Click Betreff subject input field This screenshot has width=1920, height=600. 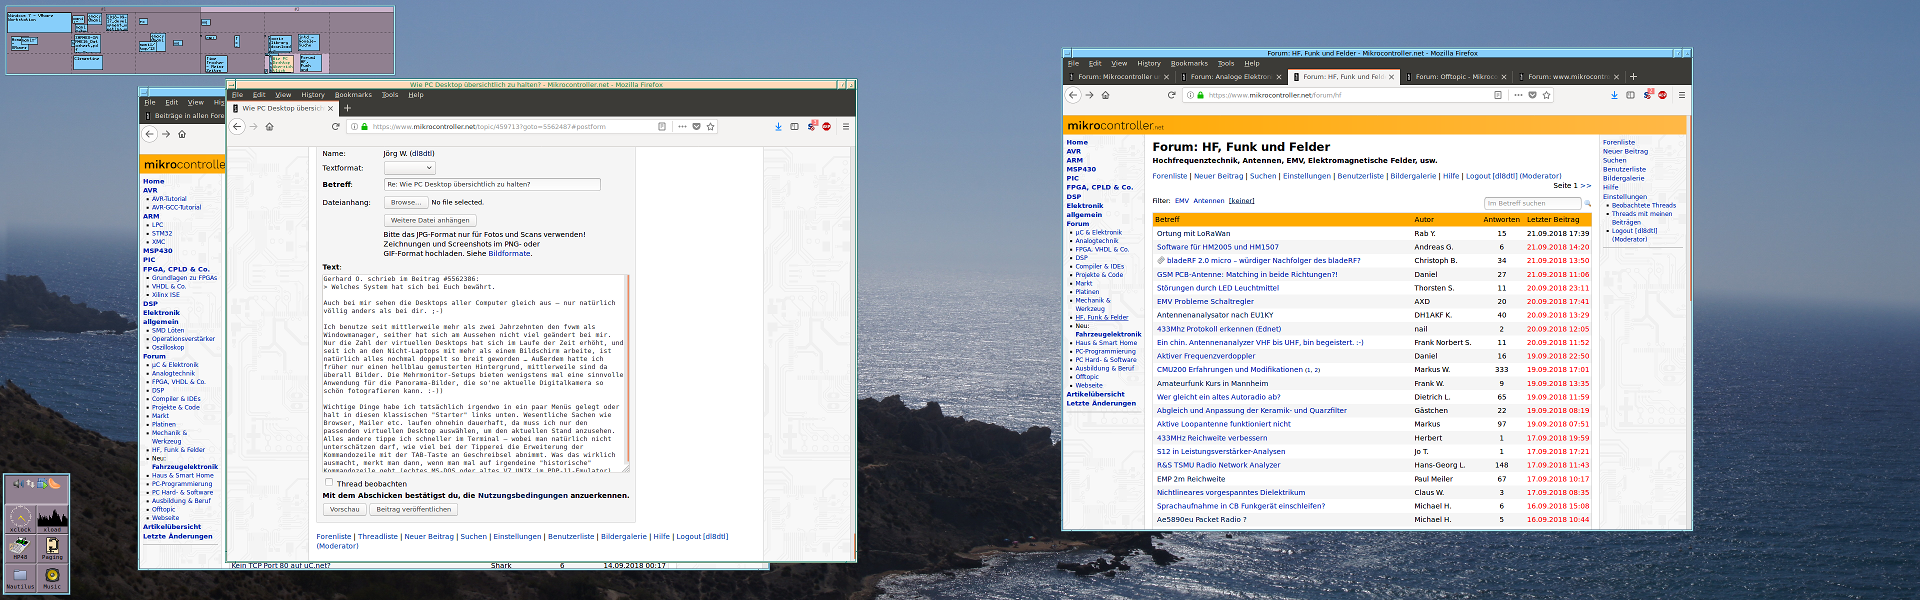point(492,184)
